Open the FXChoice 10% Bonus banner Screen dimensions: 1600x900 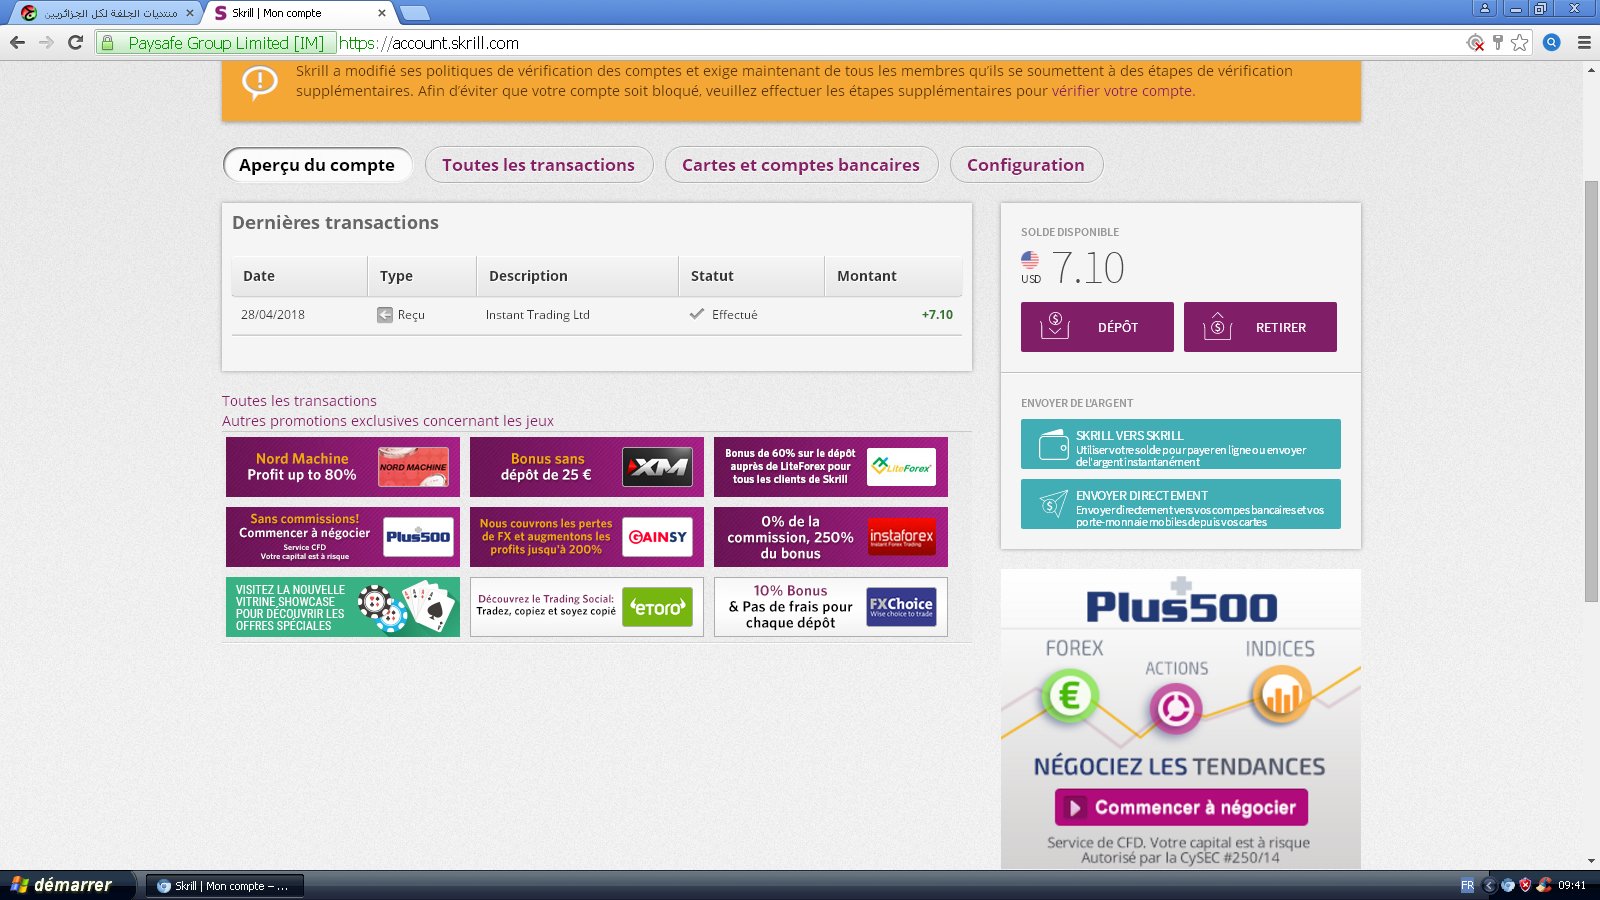click(x=831, y=607)
